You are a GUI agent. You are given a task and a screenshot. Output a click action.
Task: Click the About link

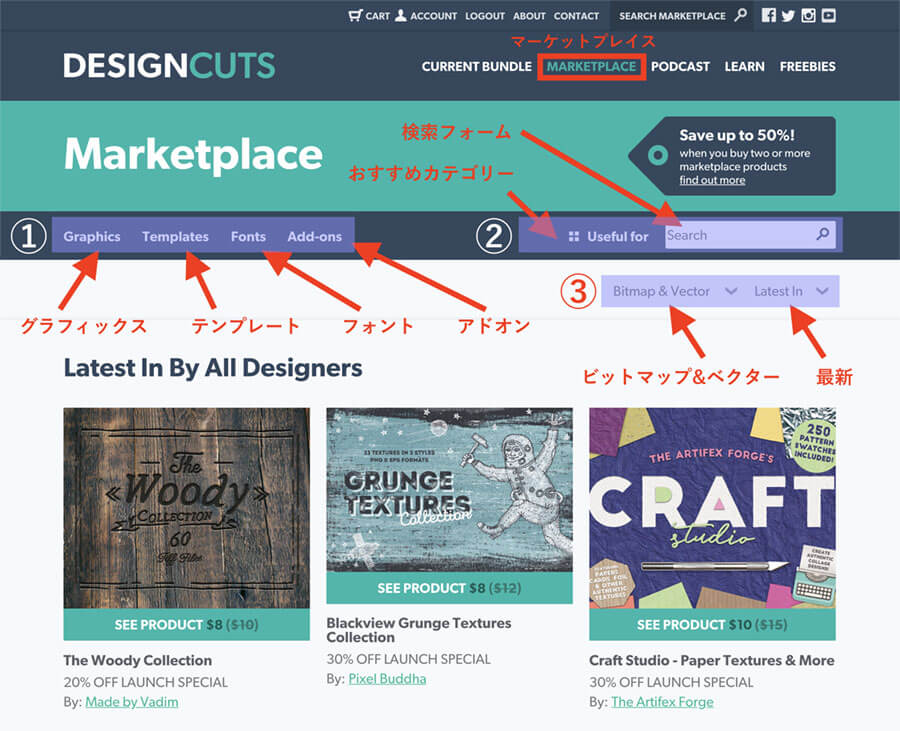click(529, 16)
